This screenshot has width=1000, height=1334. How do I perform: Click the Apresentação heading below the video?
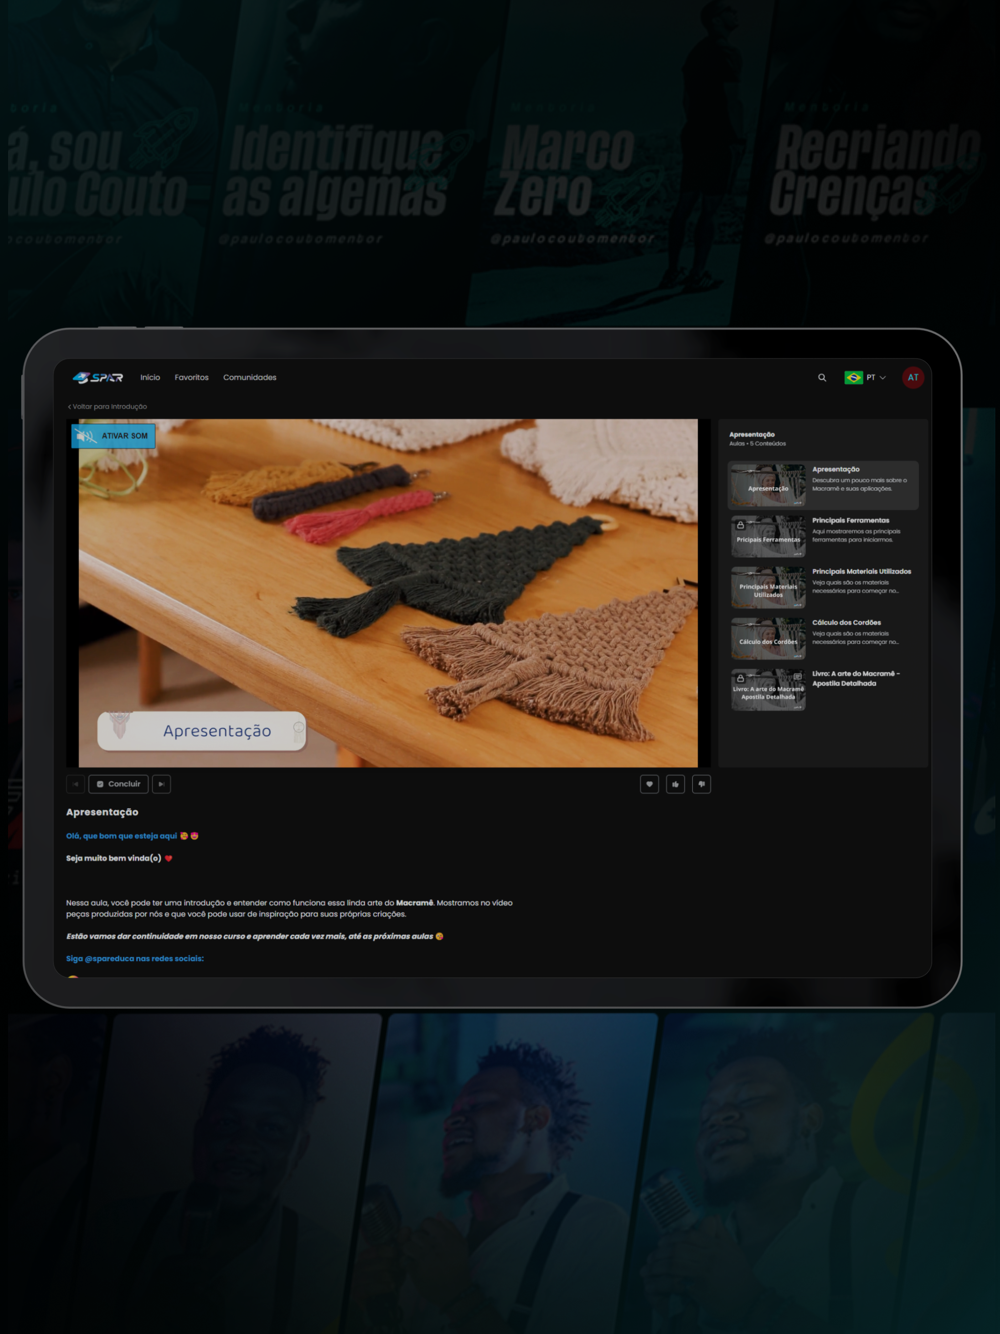102,812
